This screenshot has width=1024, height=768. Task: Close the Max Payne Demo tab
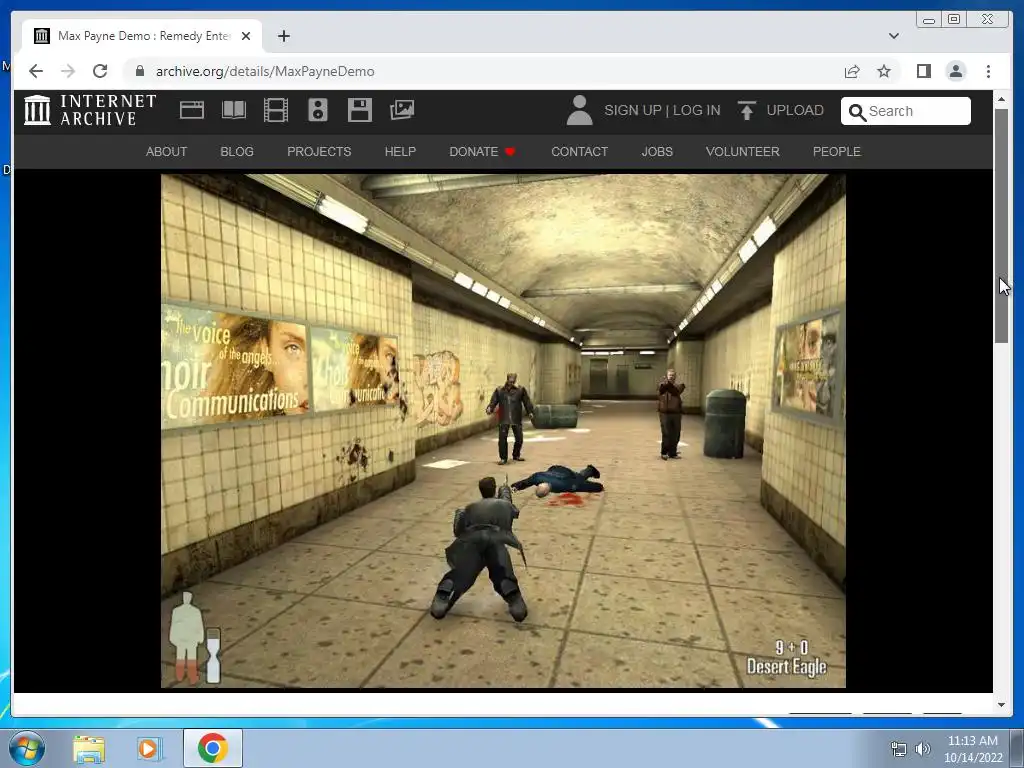(246, 36)
